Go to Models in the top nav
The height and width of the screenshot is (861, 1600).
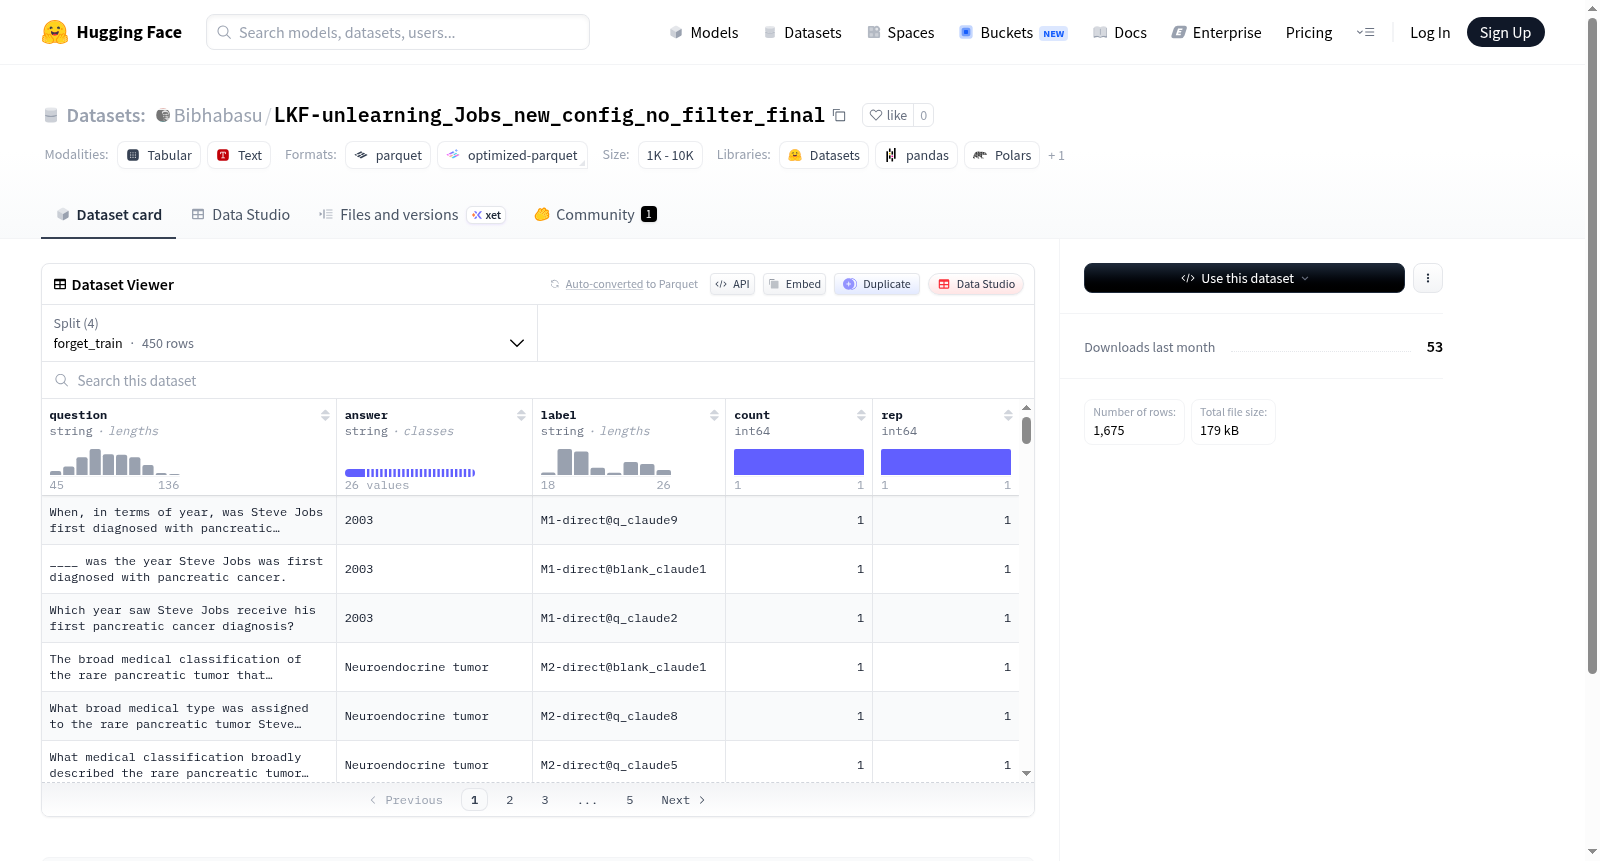[x=704, y=33]
